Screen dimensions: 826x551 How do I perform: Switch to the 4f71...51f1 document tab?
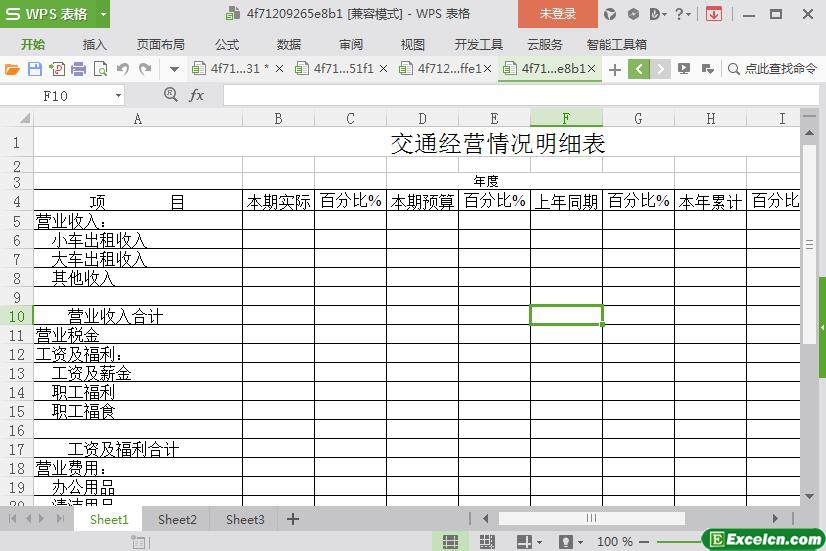tap(338, 68)
